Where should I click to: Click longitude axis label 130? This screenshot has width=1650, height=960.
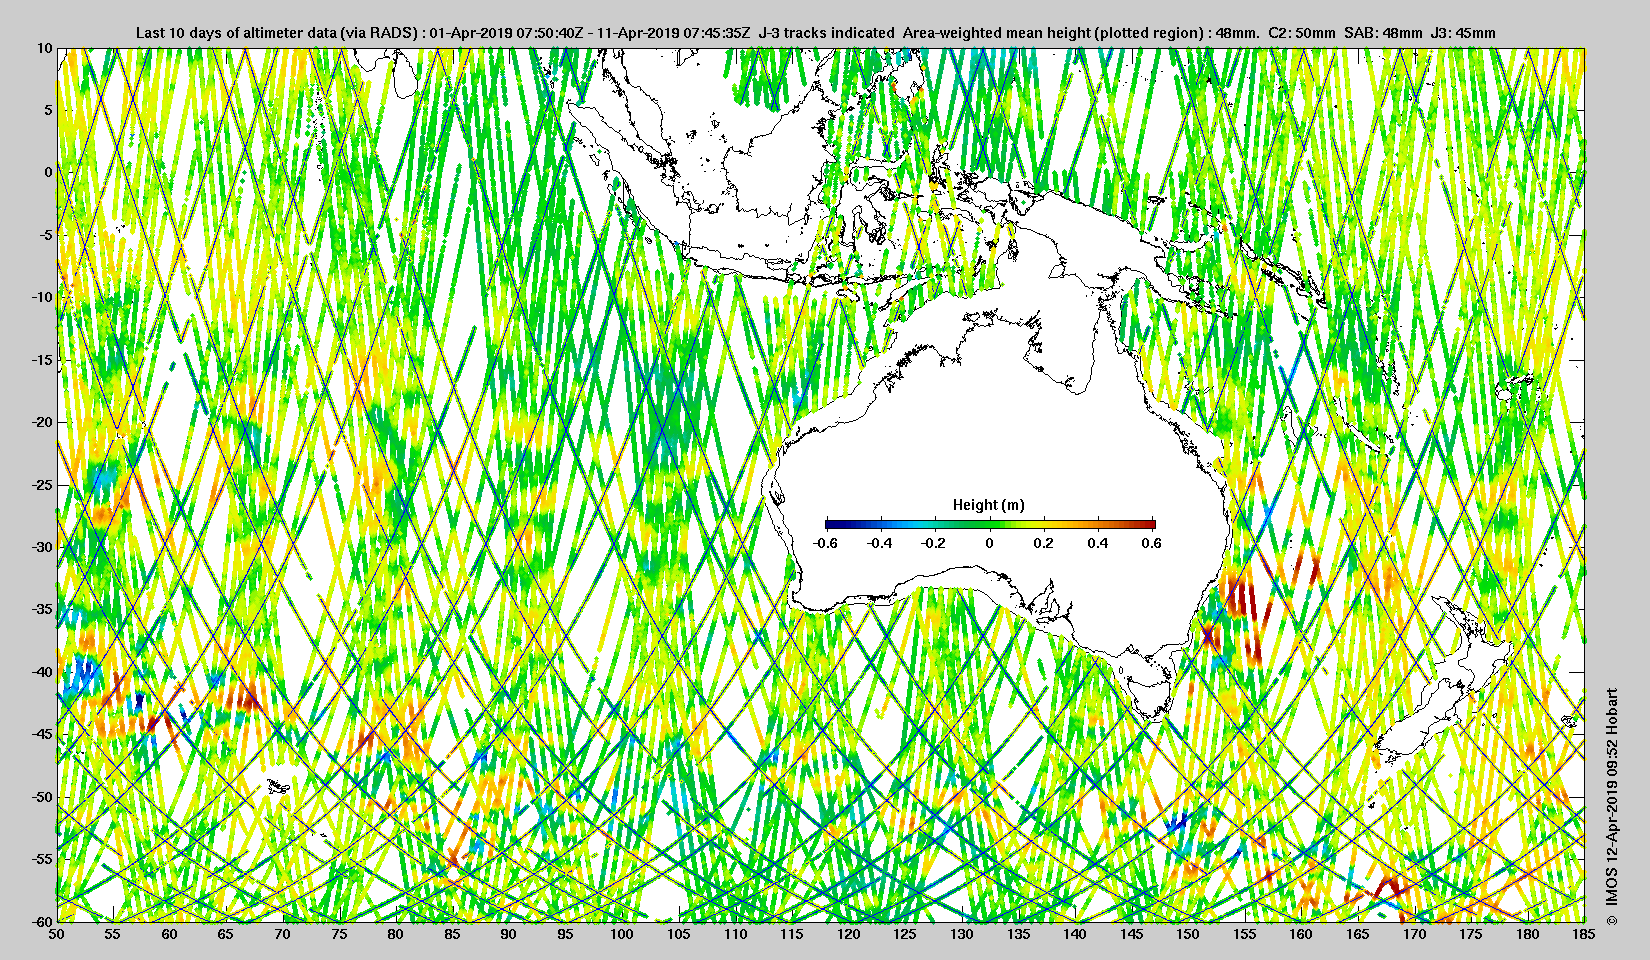click(962, 934)
